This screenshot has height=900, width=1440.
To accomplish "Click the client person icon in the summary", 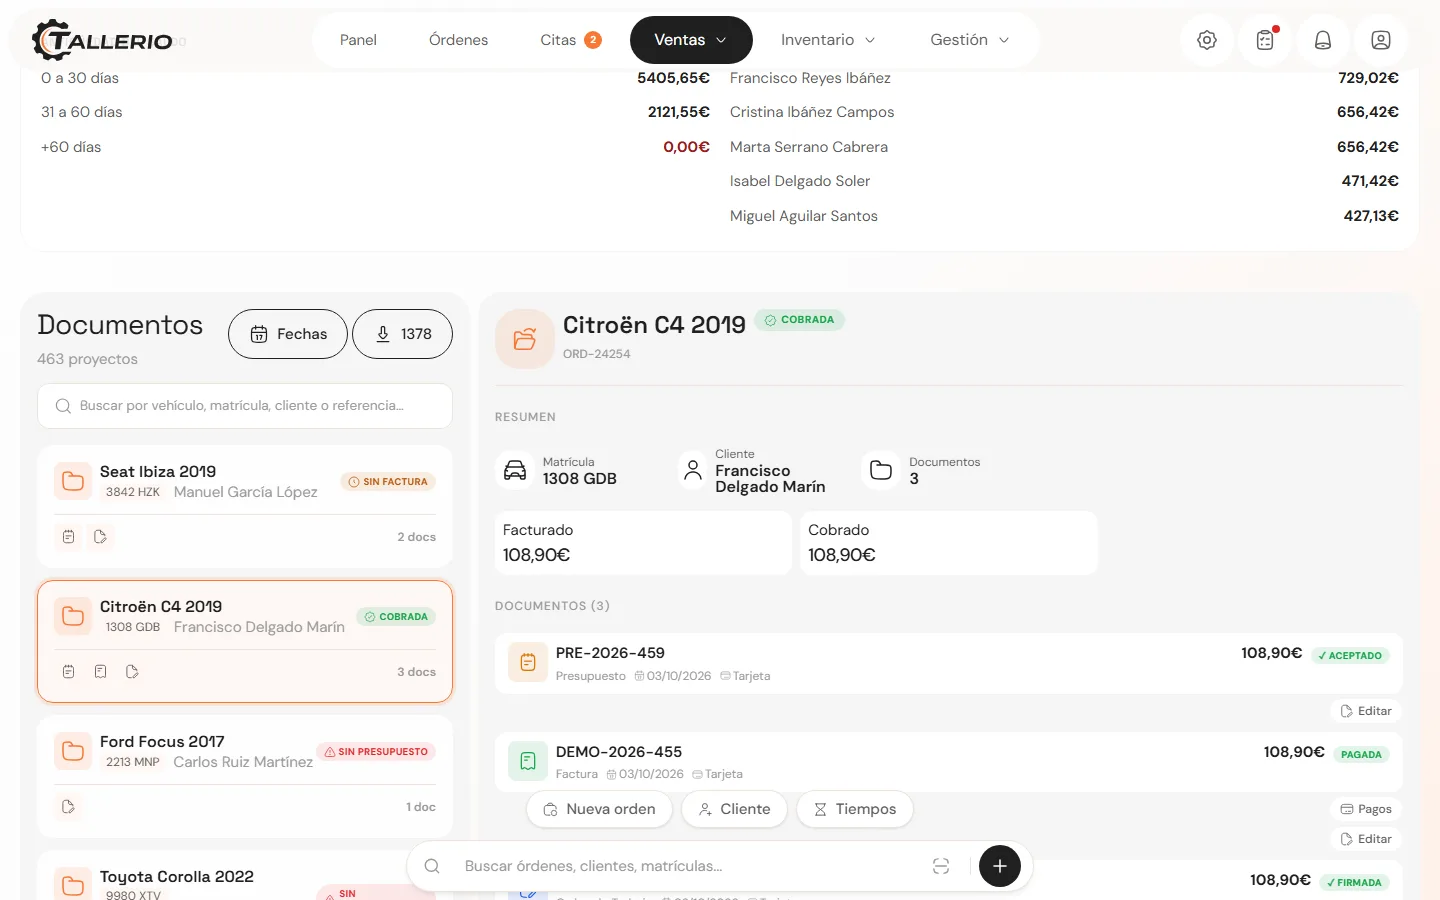I will pos(693,470).
